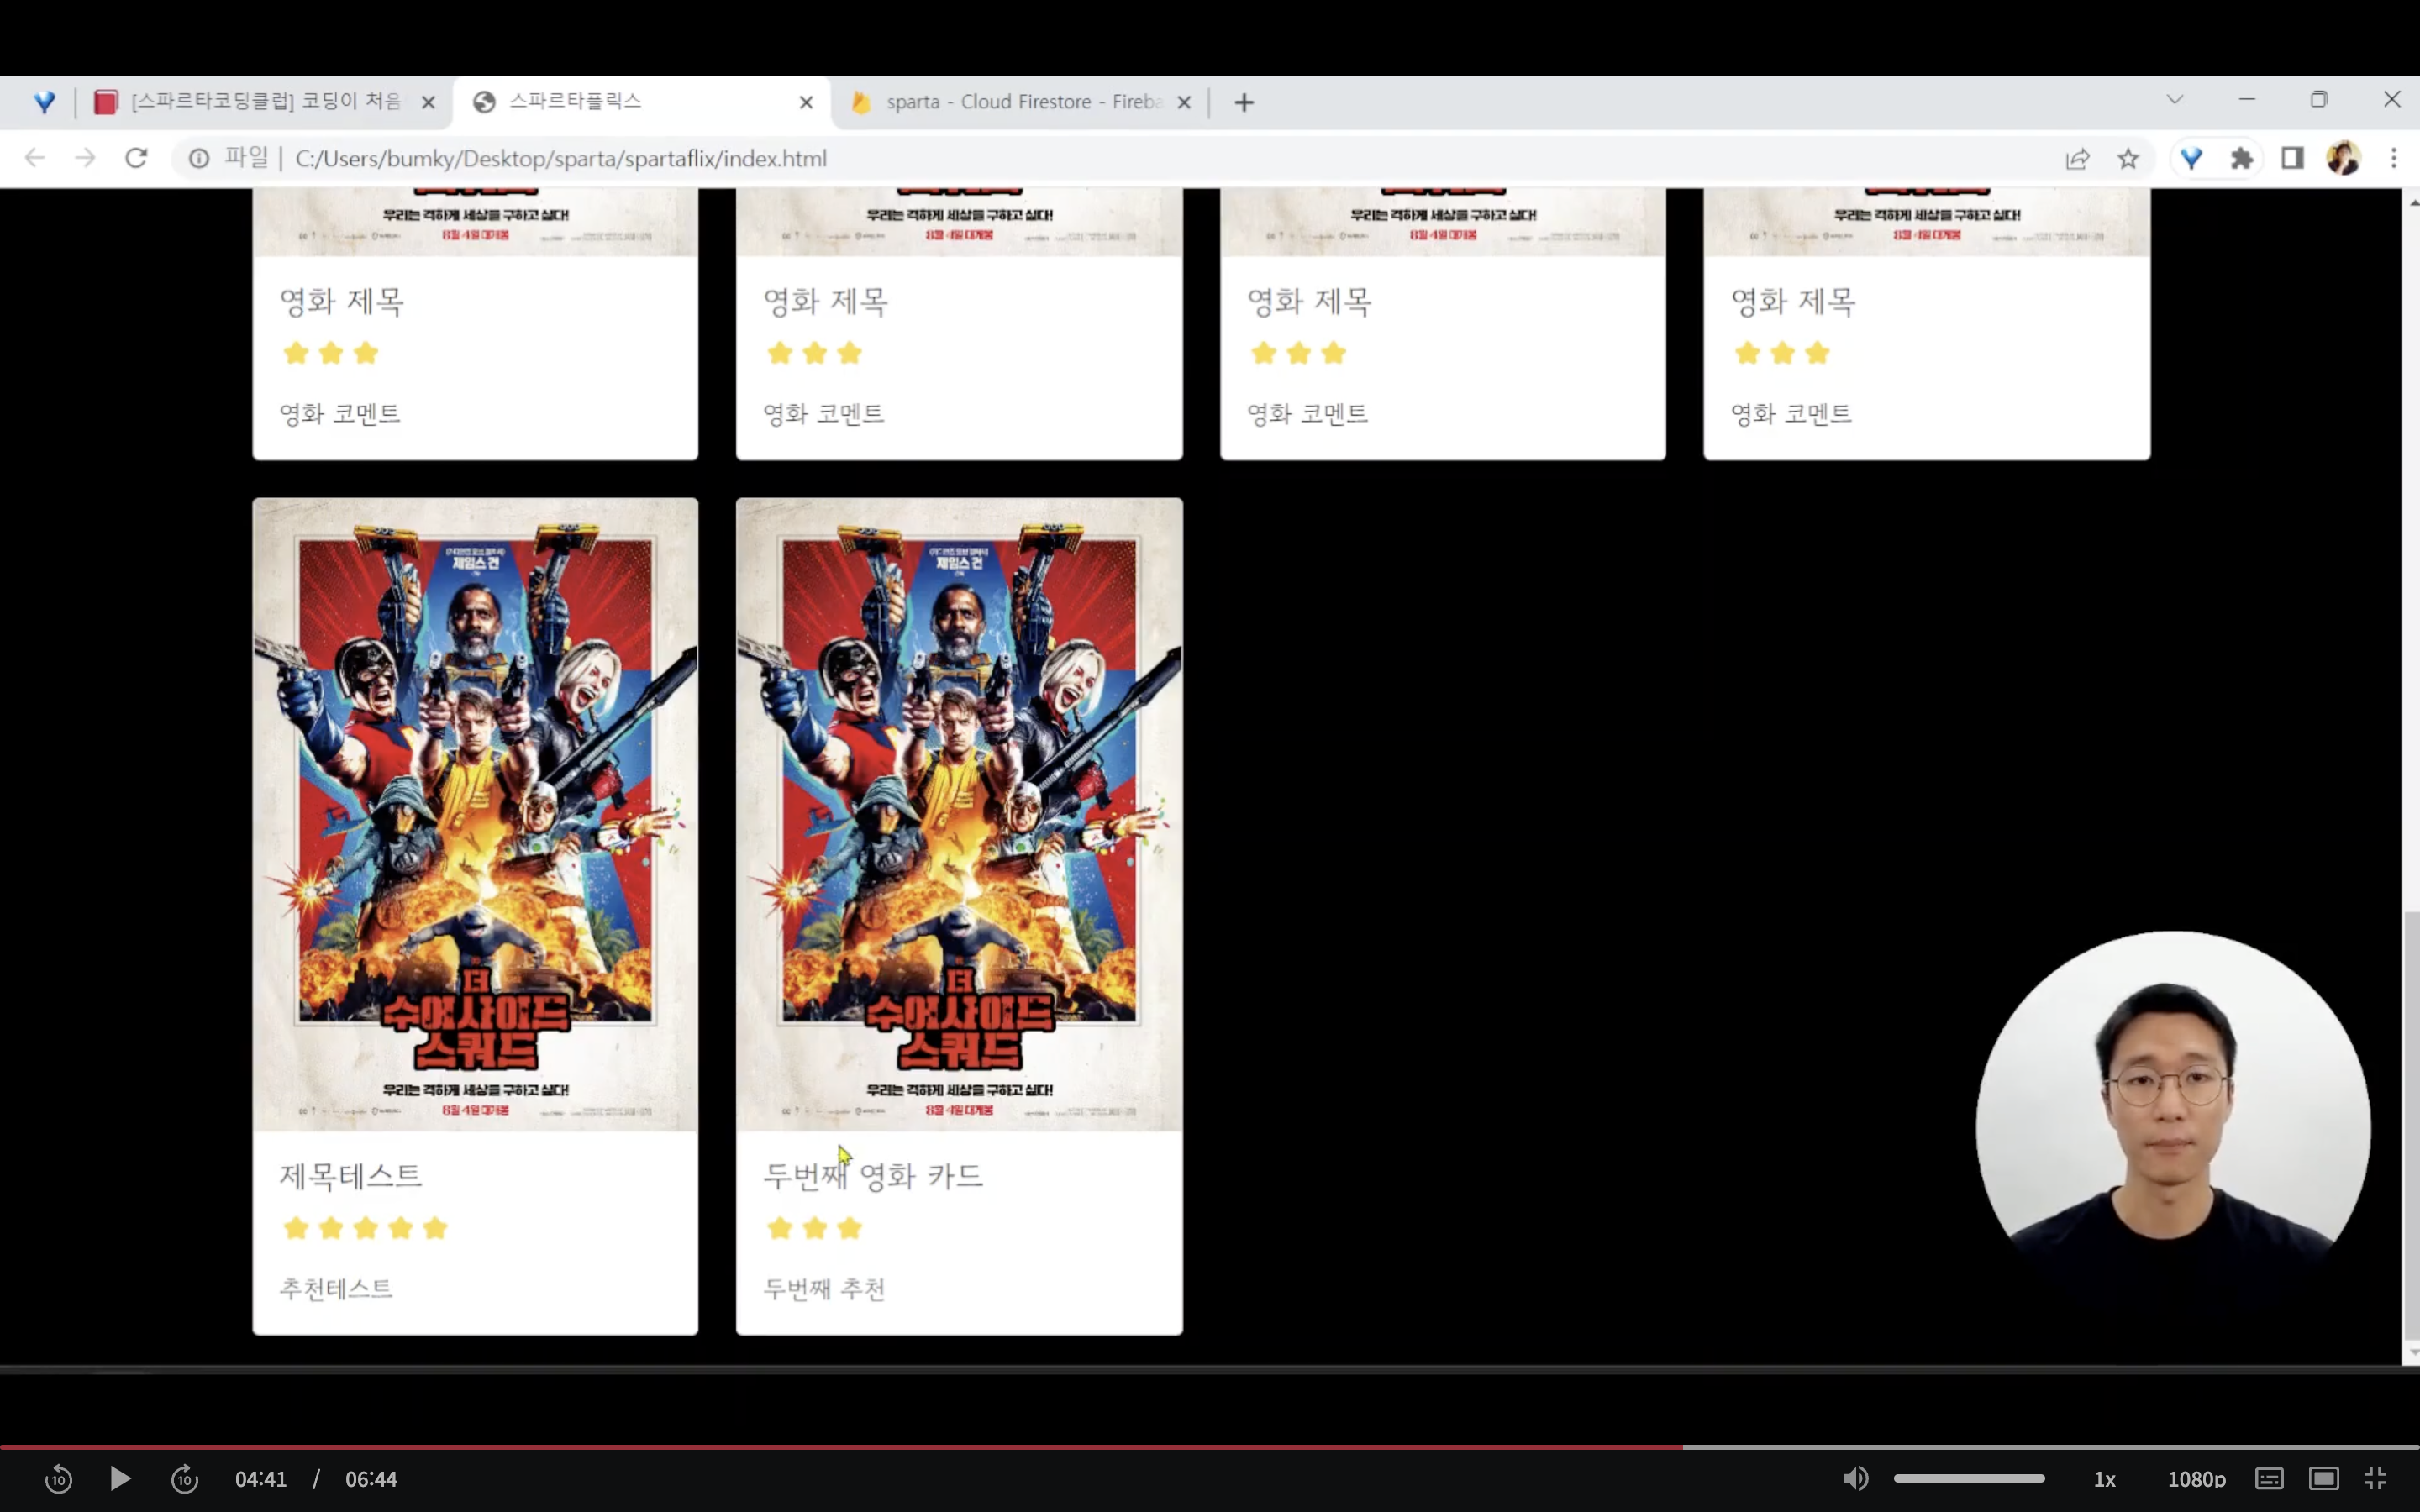Close the Cloud Firestore tab
2420x1512 pixels.
click(1184, 102)
